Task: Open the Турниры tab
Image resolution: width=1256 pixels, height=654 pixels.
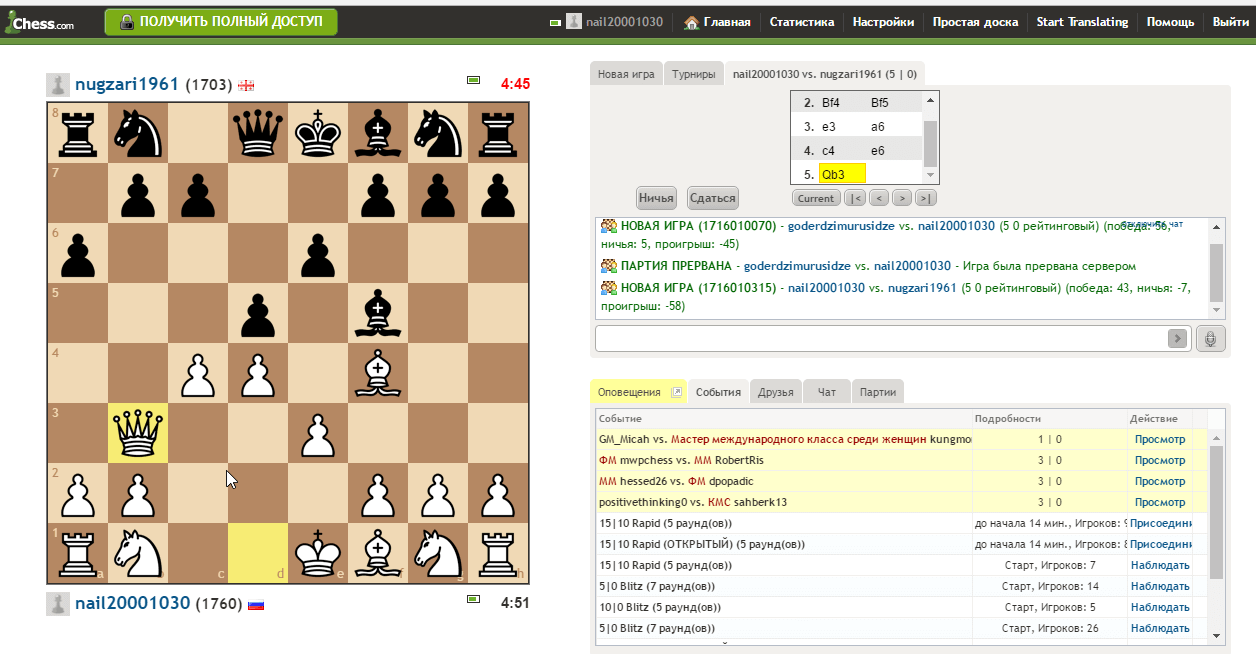Action: pyautogui.click(x=693, y=74)
